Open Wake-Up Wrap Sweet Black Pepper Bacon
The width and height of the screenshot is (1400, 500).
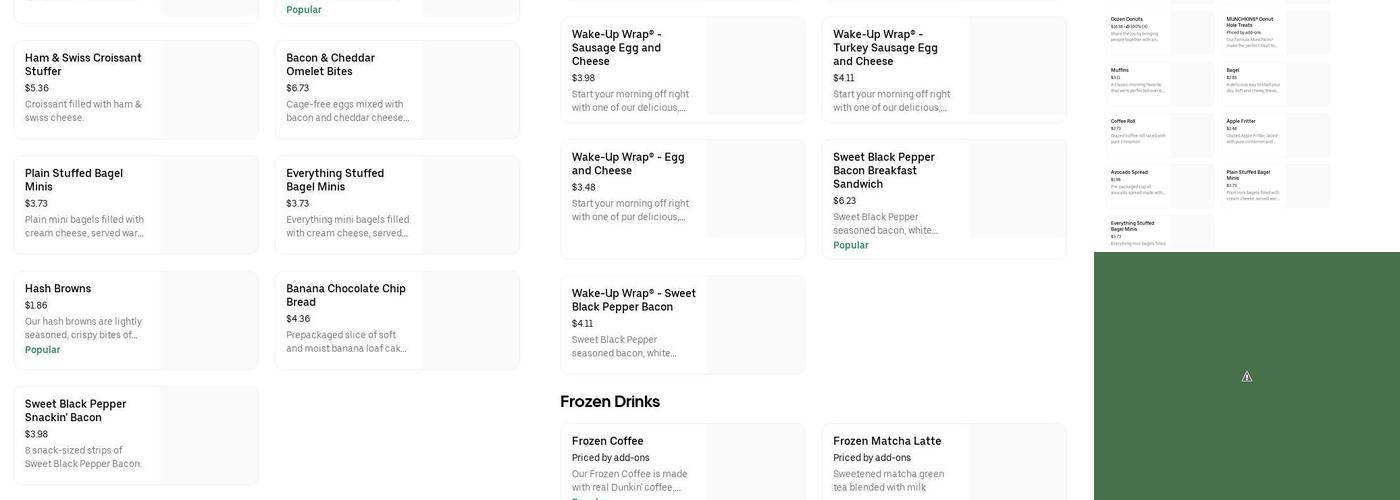click(x=634, y=300)
